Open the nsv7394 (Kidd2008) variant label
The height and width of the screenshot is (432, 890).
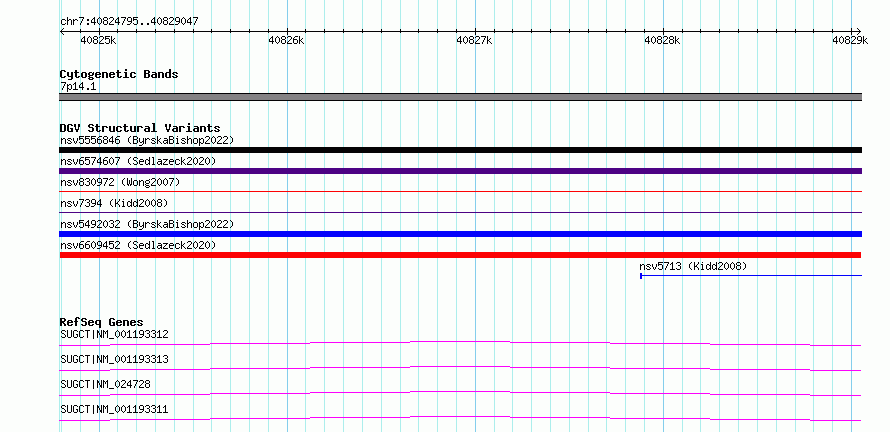pyautogui.click(x=114, y=203)
